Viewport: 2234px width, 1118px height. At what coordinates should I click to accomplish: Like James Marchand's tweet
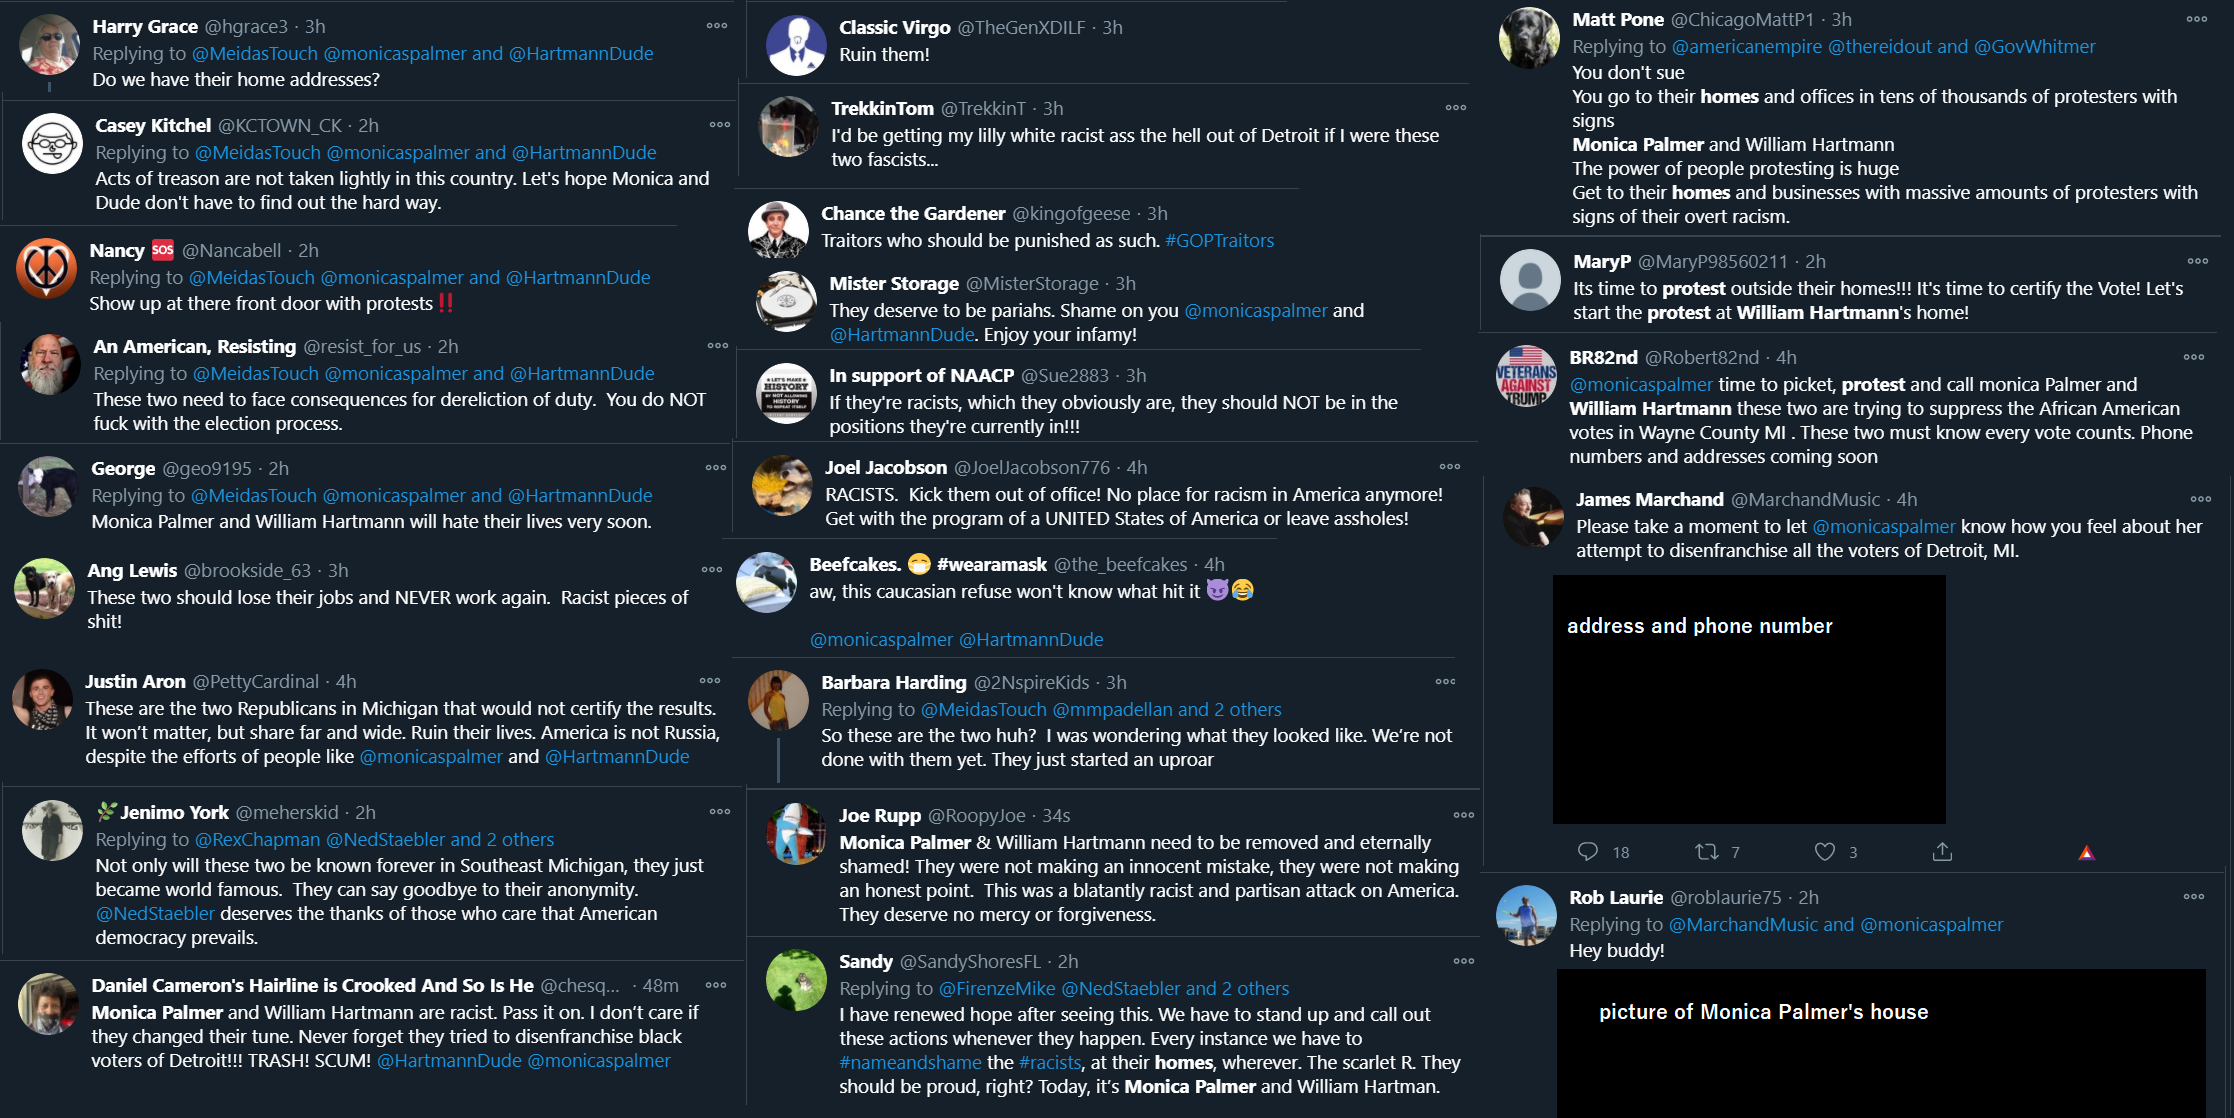tap(1825, 852)
